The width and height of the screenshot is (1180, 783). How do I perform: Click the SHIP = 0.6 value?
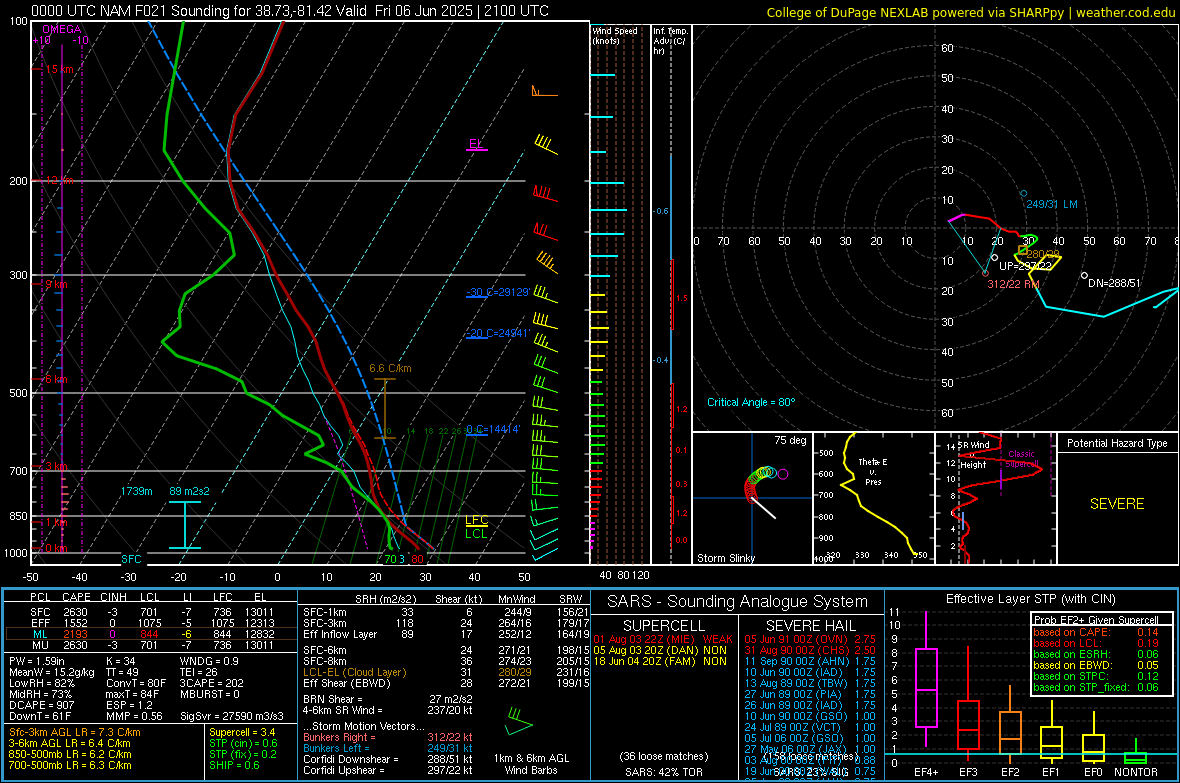pos(234,765)
